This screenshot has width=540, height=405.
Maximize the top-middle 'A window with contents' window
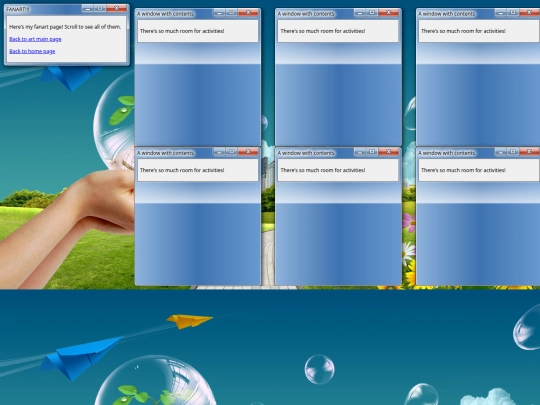pyautogui.click(x=372, y=13)
